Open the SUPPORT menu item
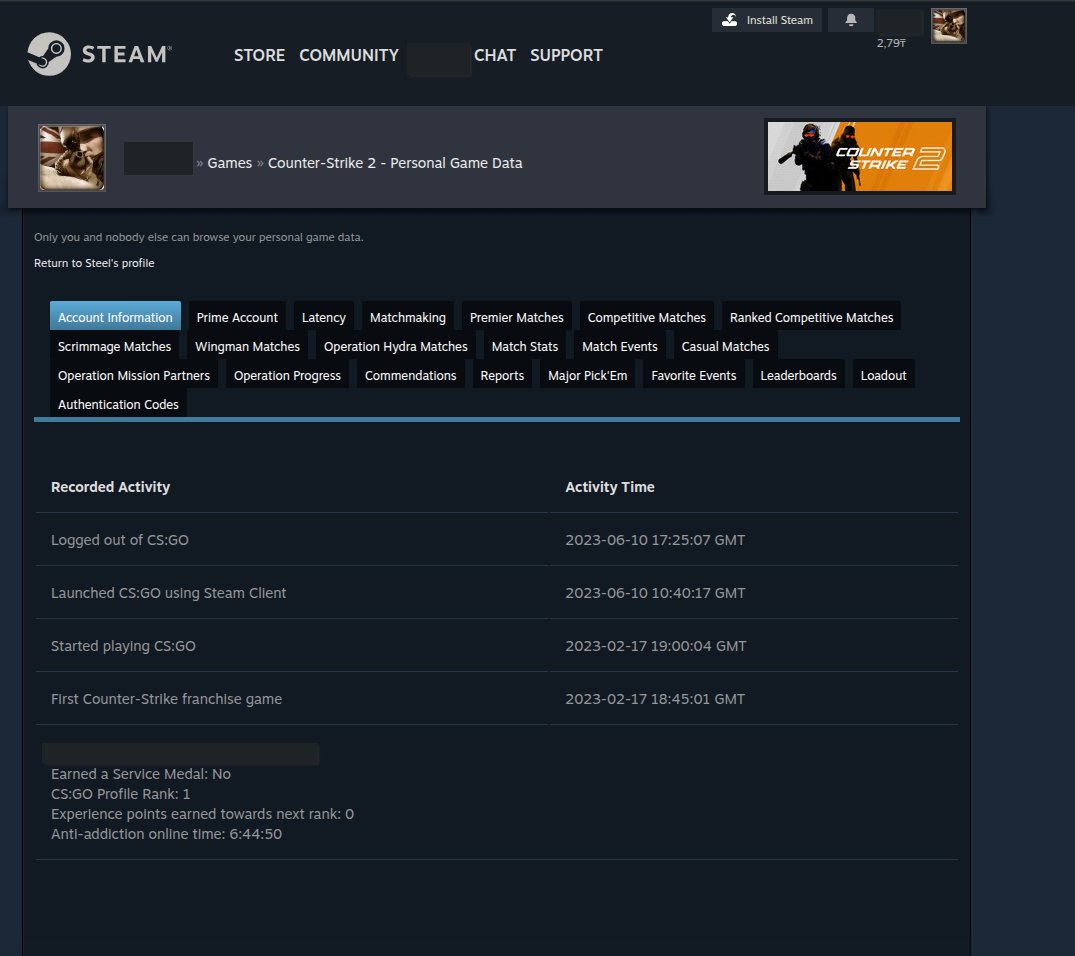Viewport: 1075px width, 956px height. point(566,55)
